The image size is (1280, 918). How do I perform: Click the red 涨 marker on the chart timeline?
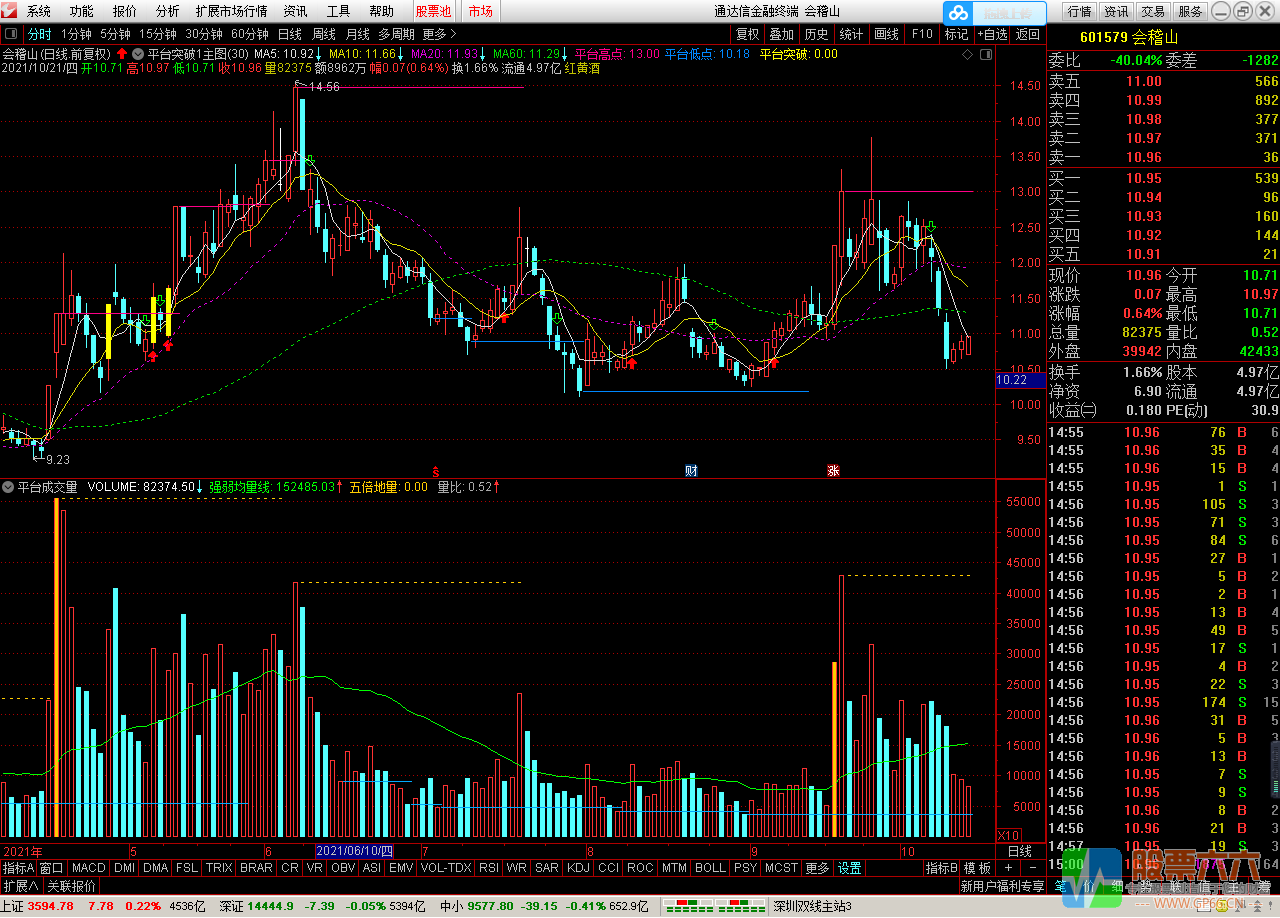point(832,470)
